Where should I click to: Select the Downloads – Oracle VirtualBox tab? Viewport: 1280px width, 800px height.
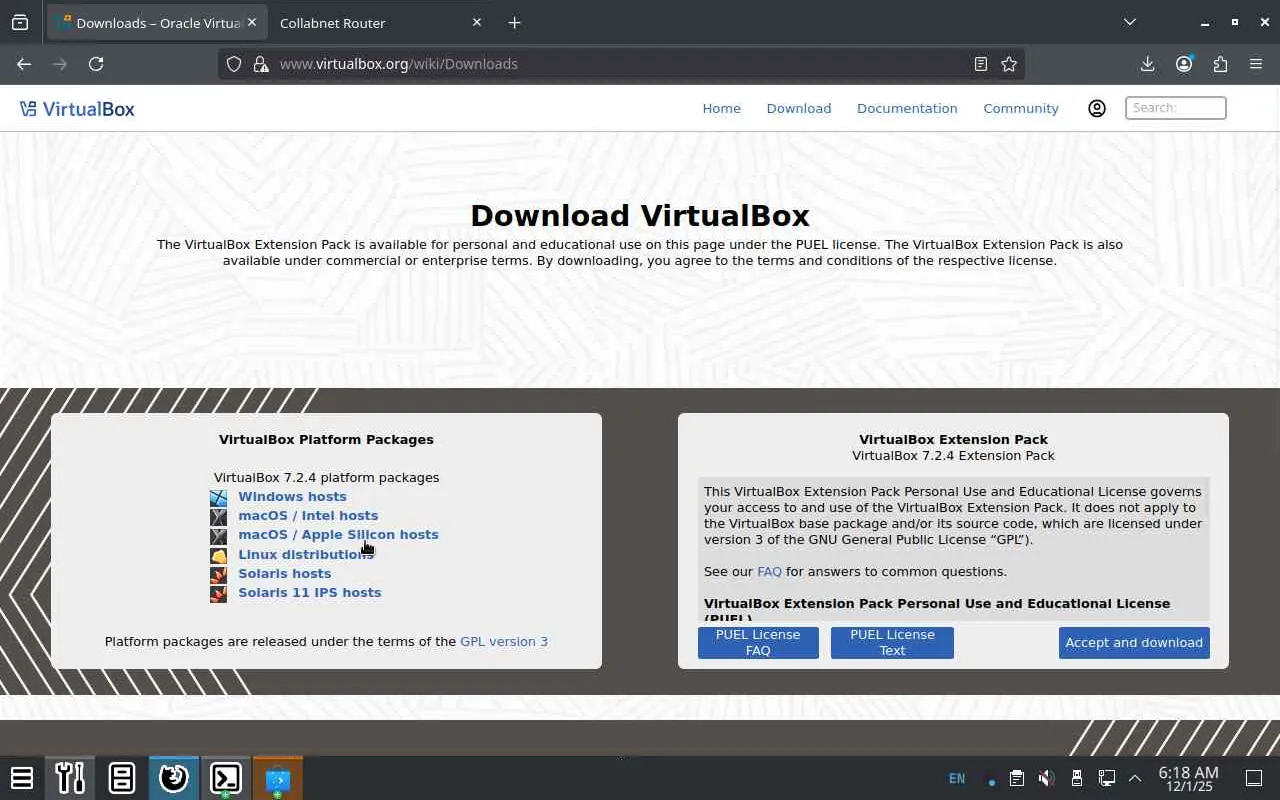pyautogui.click(x=155, y=22)
